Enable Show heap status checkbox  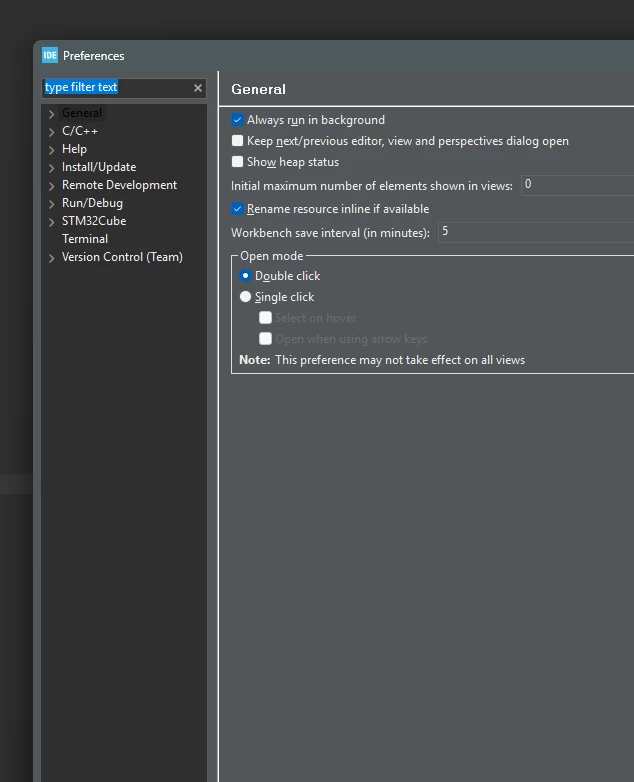237,162
